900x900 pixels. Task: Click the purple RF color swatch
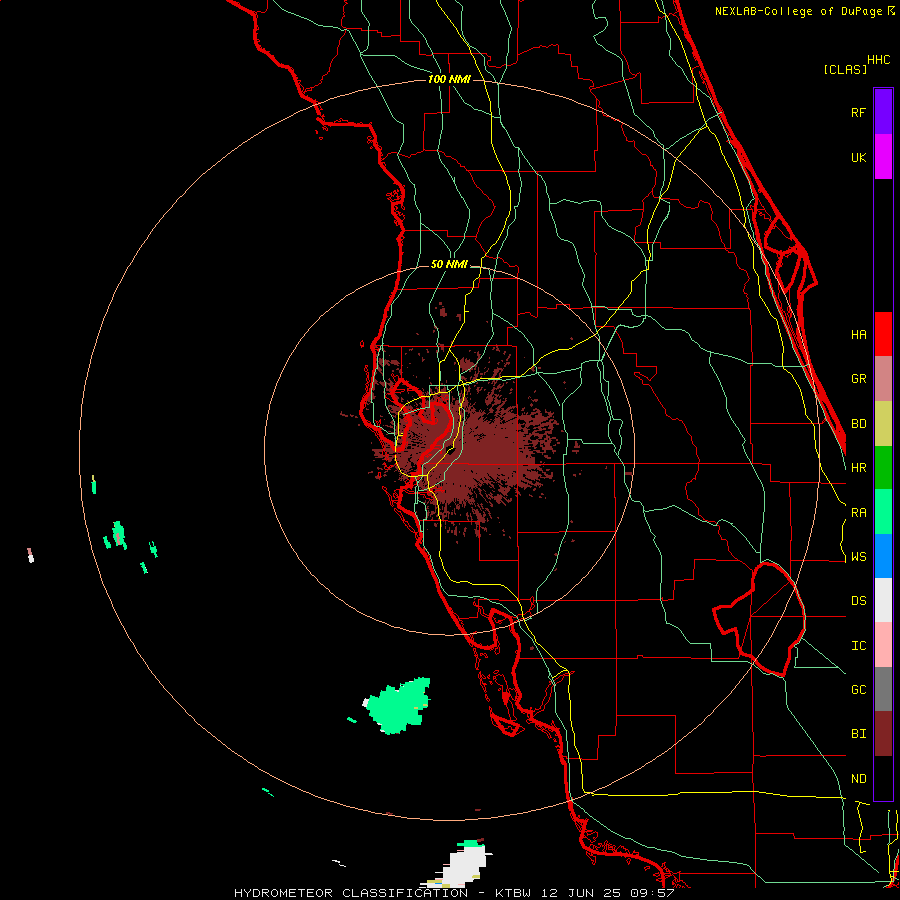pyautogui.click(x=883, y=112)
